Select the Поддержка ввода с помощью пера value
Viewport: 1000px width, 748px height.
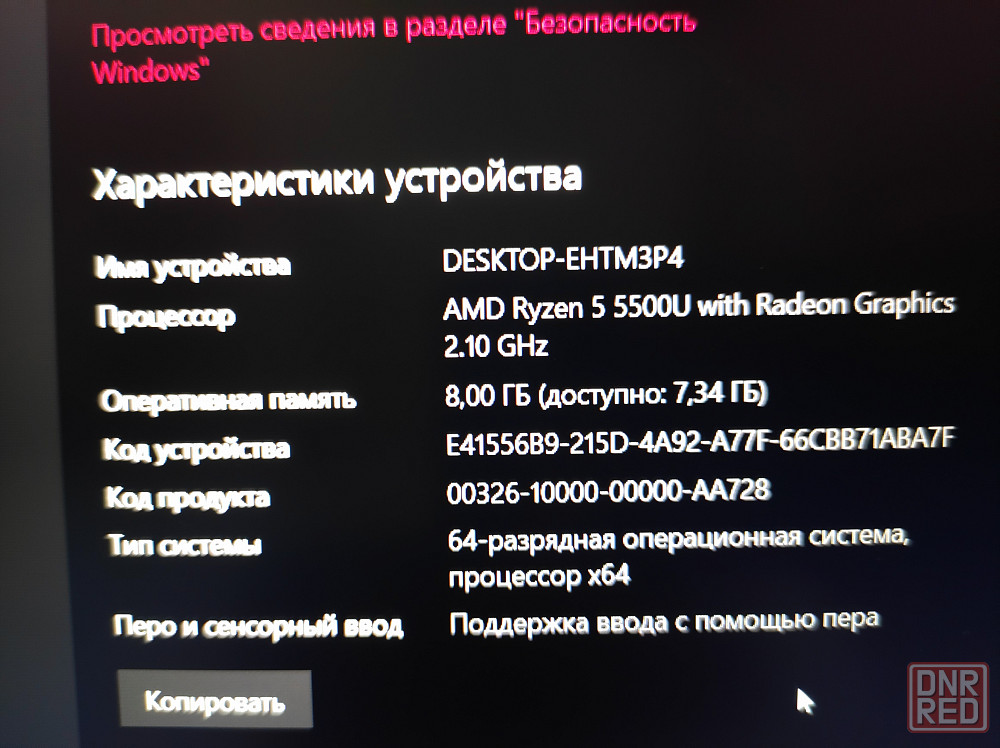(664, 622)
